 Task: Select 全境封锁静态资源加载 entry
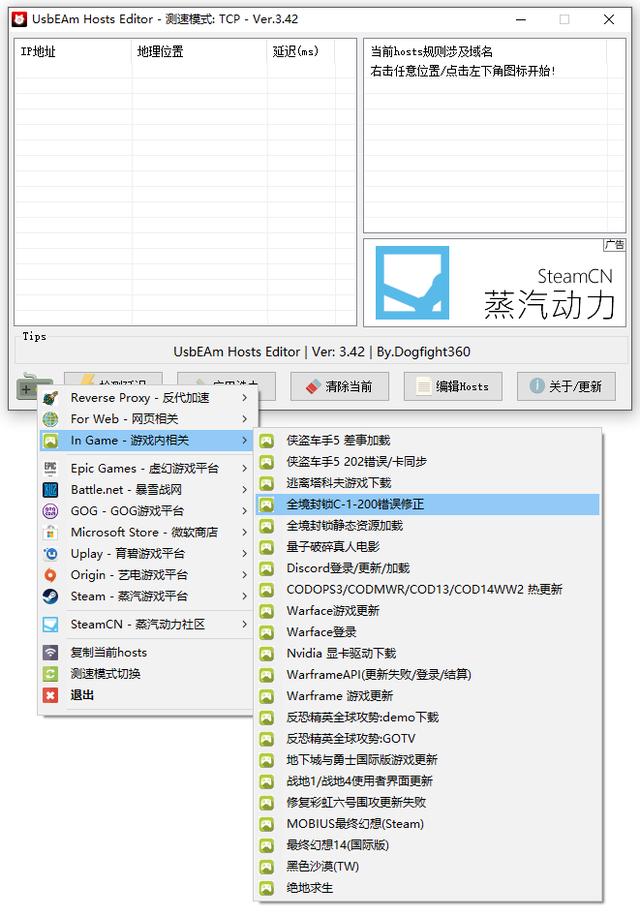tap(428, 526)
